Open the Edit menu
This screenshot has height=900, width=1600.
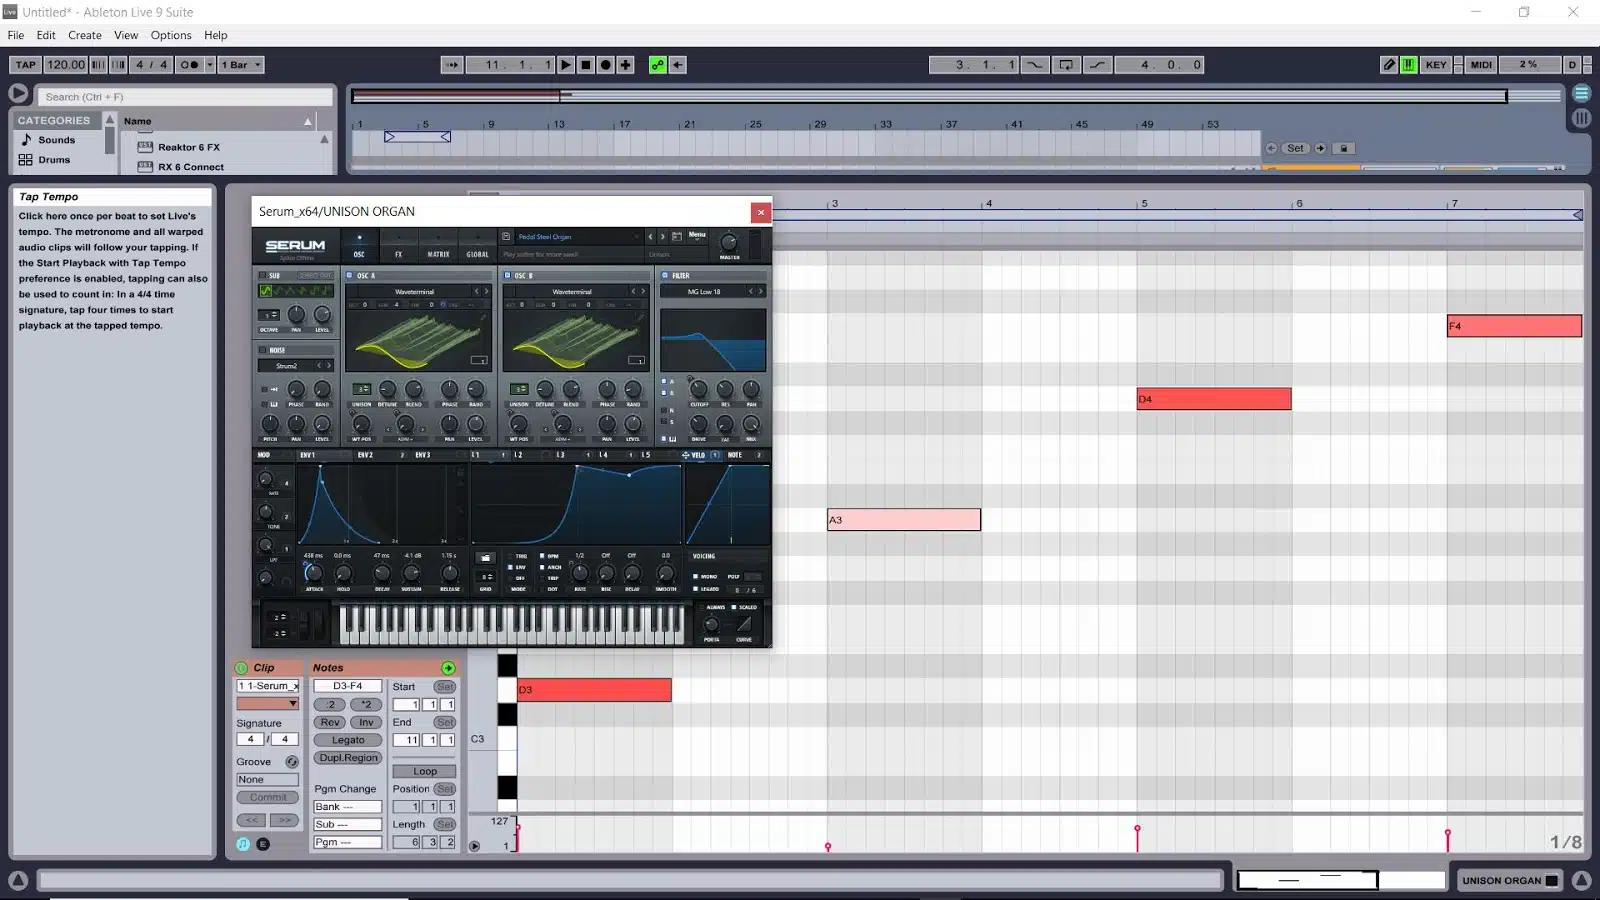tap(46, 35)
